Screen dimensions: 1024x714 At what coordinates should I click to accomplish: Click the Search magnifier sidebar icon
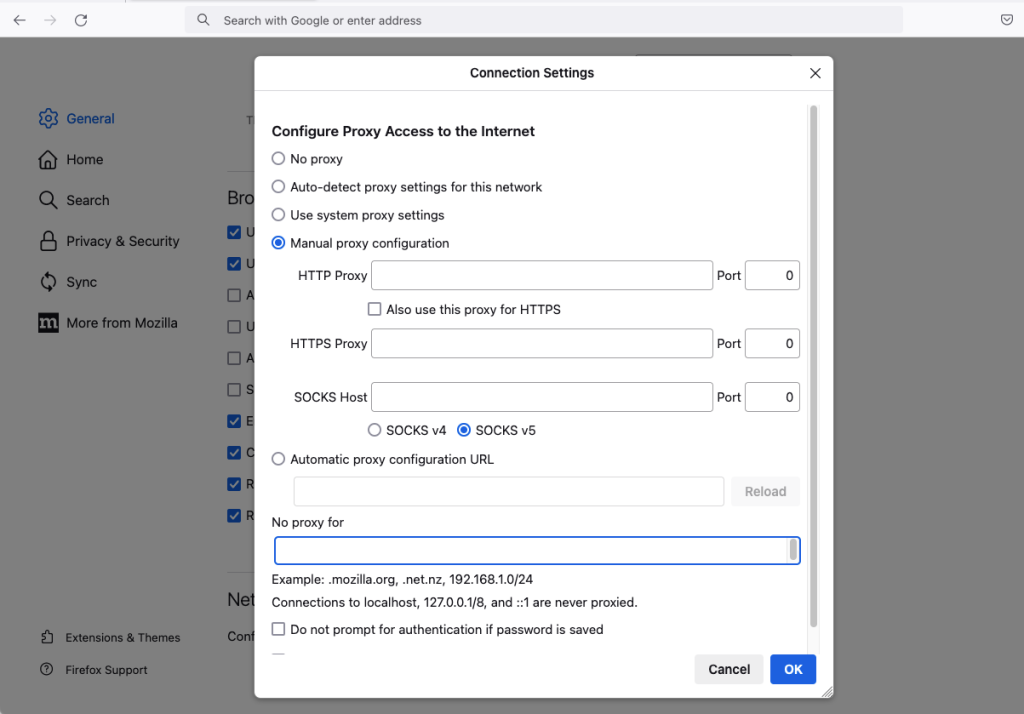pyautogui.click(x=48, y=200)
